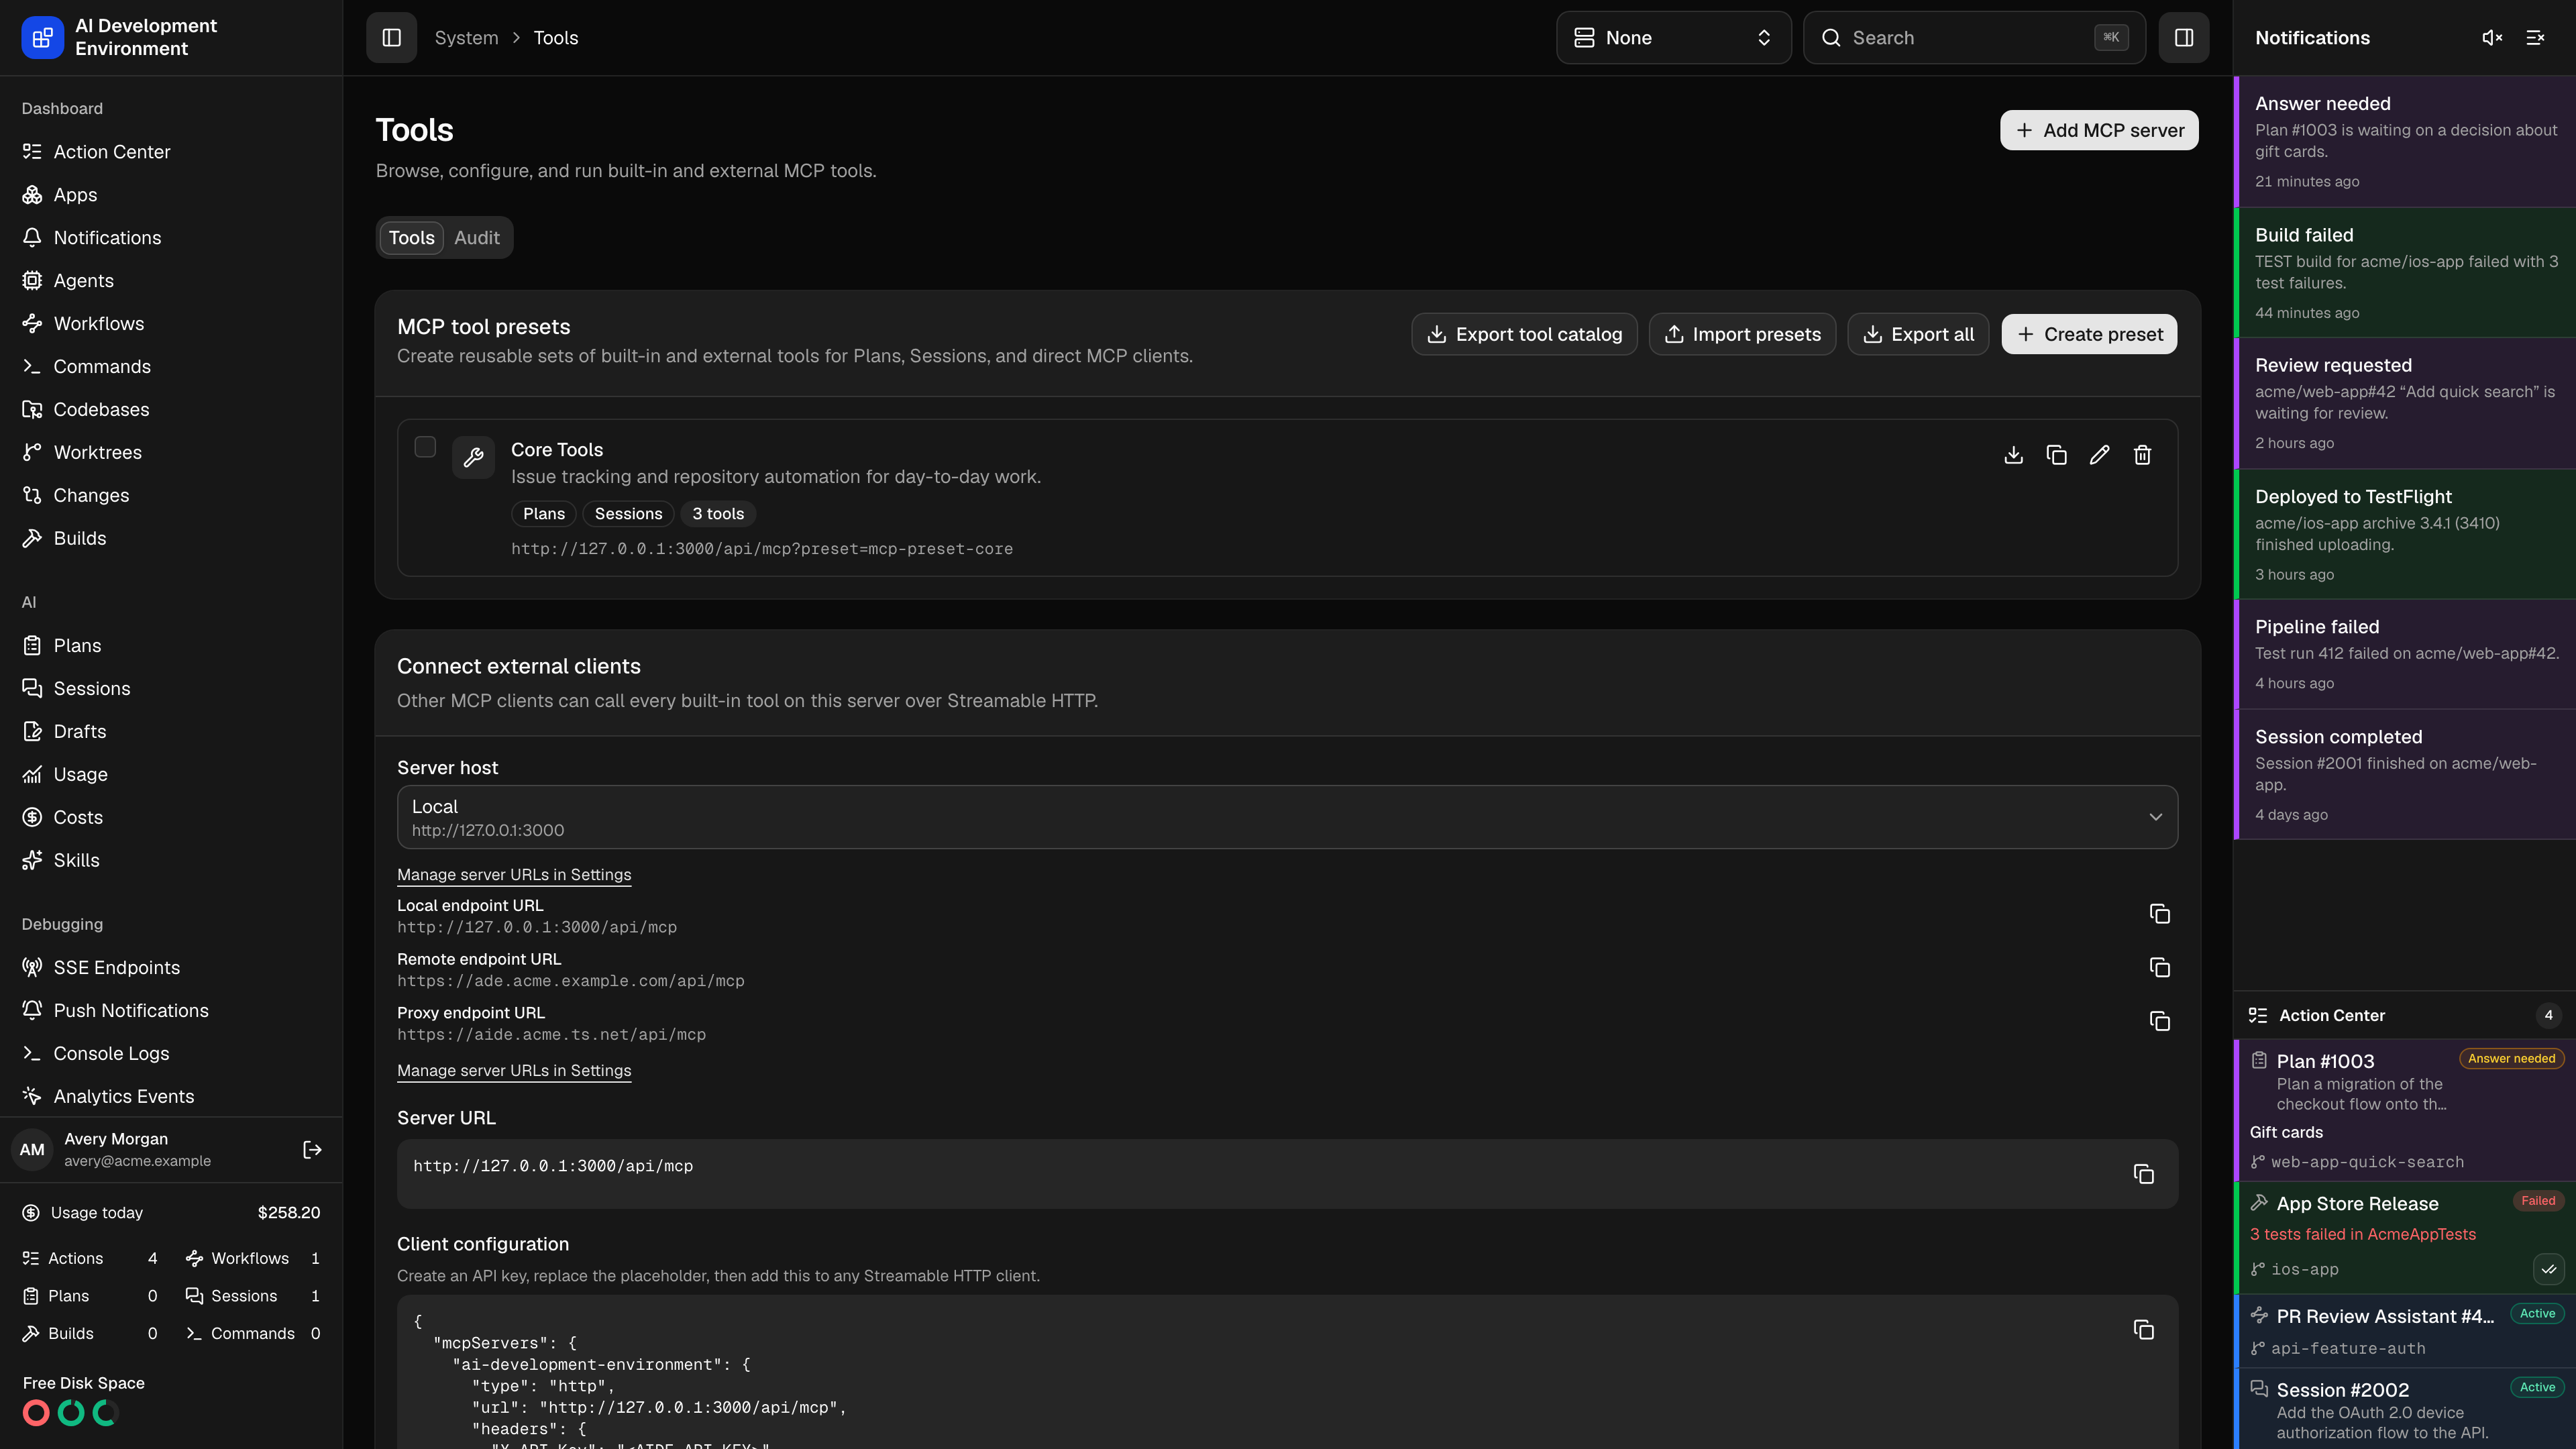Open Workflows in the sidebar
Viewport: 2576px width, 1449px height.
point(171,324)
